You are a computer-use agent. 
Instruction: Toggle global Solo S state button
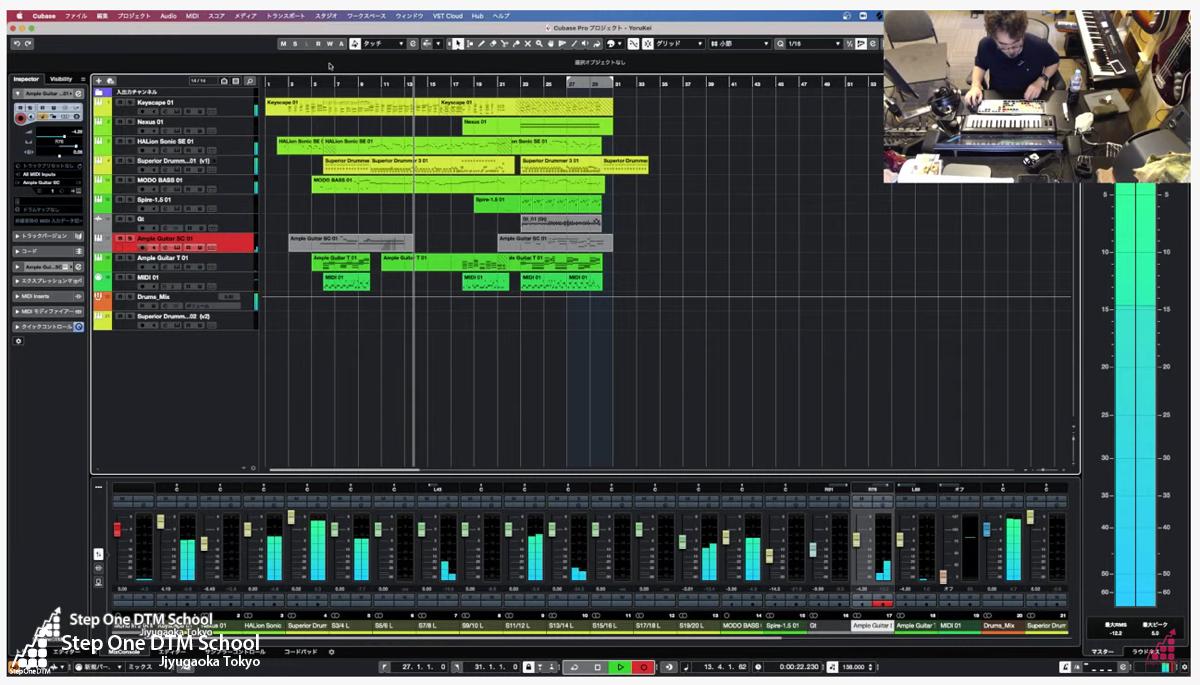(294, 44)
